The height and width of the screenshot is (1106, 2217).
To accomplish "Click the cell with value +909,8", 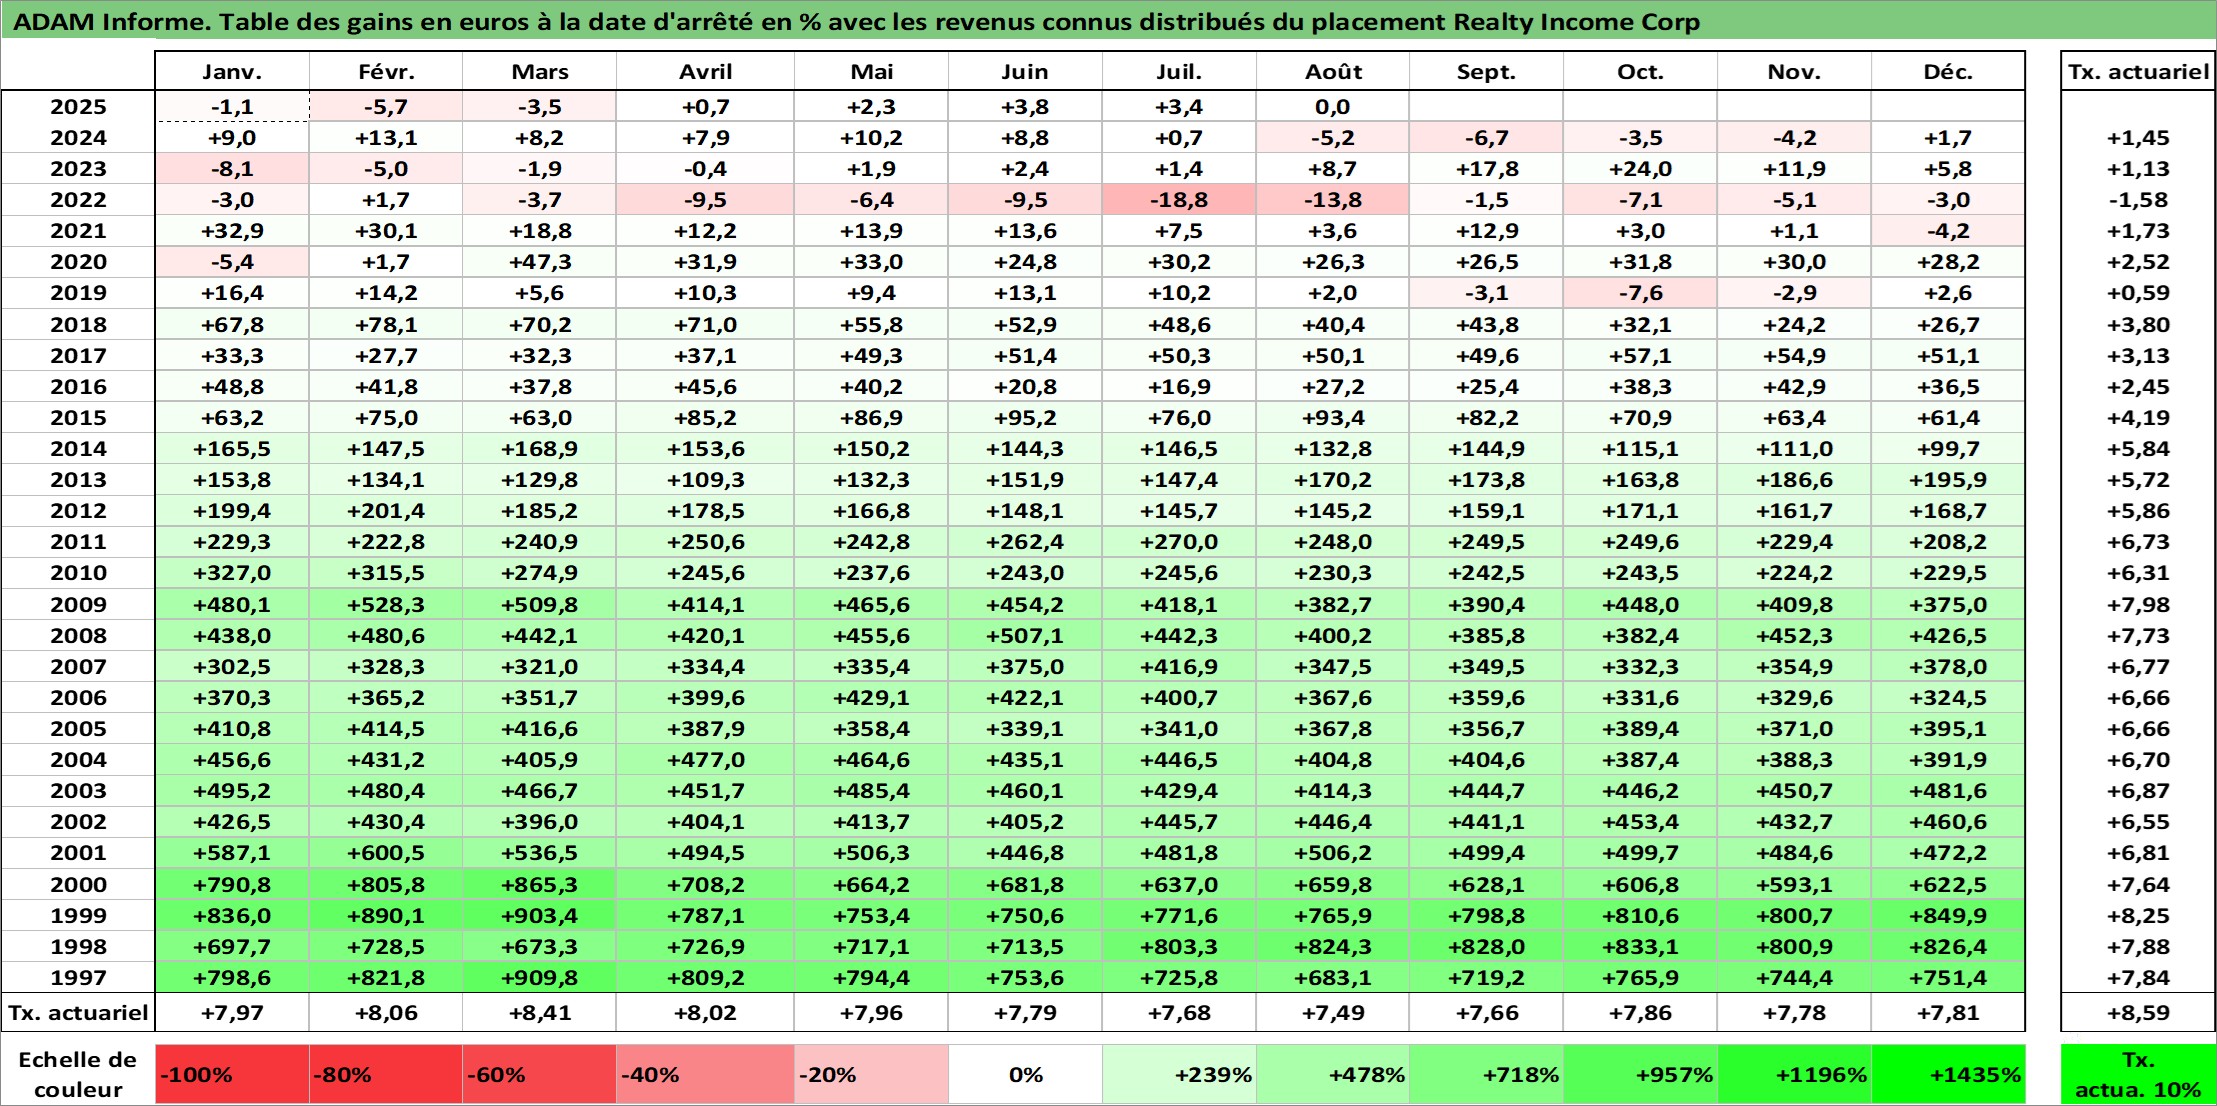I will click(539, 978).
